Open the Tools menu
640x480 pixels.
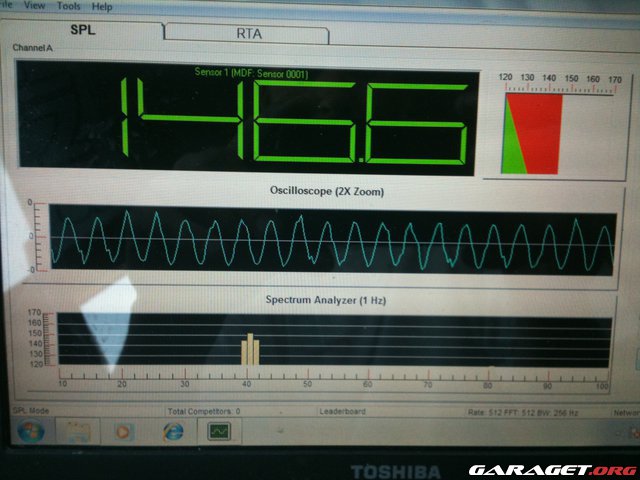69,6
